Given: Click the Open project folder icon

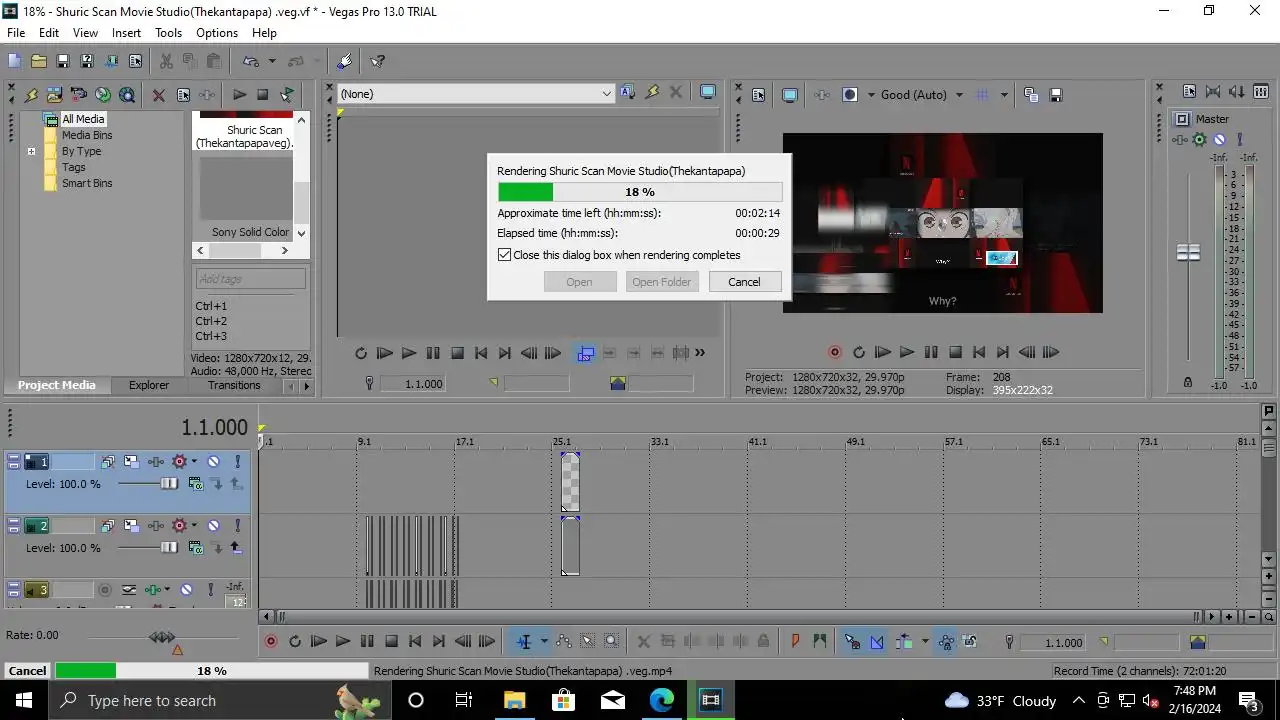Looking at the screenshot, I should [x=38, y=61].
